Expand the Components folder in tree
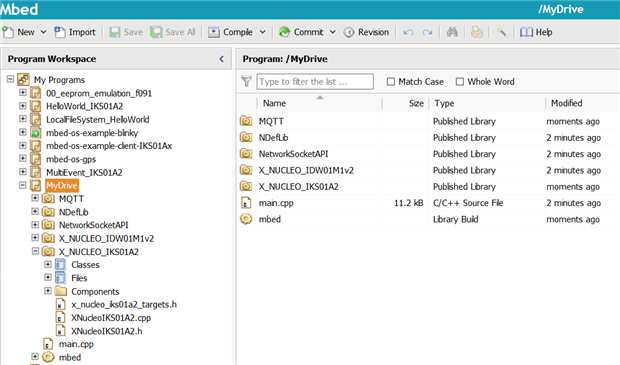The width and height of the screenshot is (620, 365). (48, 291)
